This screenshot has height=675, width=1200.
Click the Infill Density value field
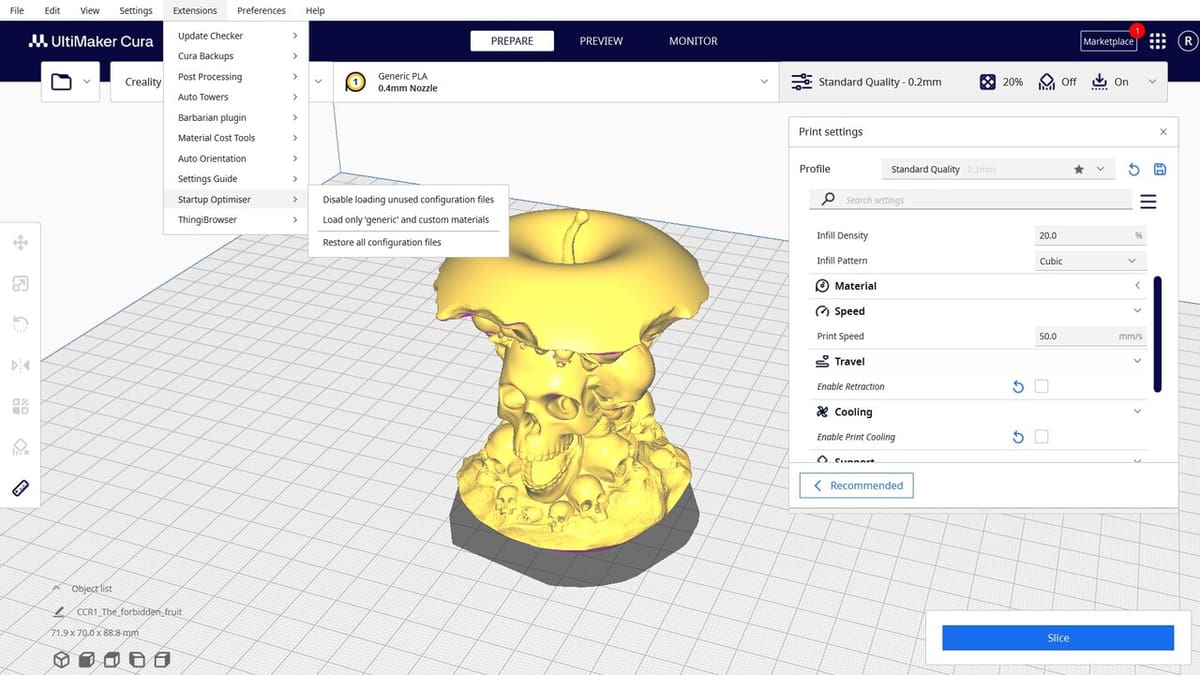1090,236
